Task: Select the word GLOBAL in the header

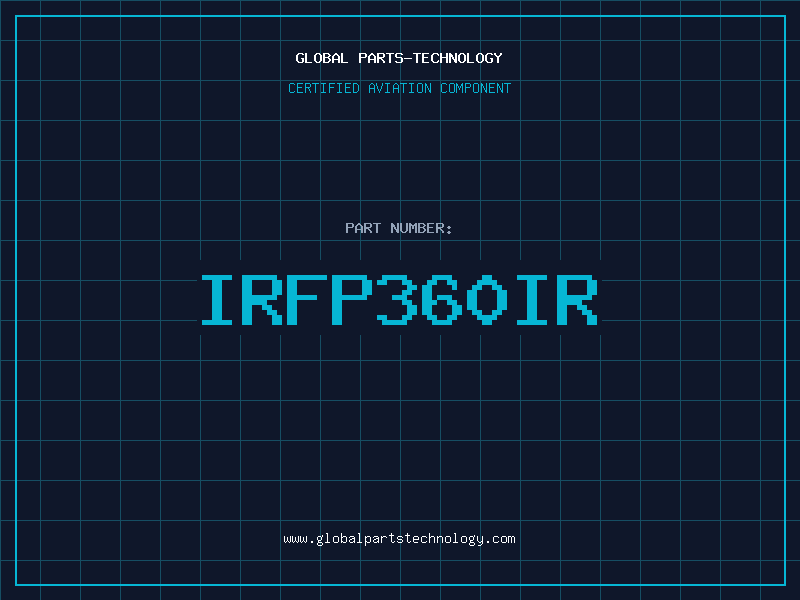Action: point(321,58)
